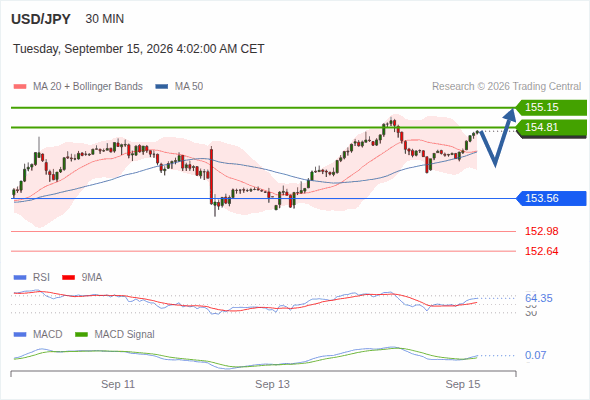Viewport: 590px width, 400px height.
Task: Click the USD/JPY chart title
Action: point(41,19)
